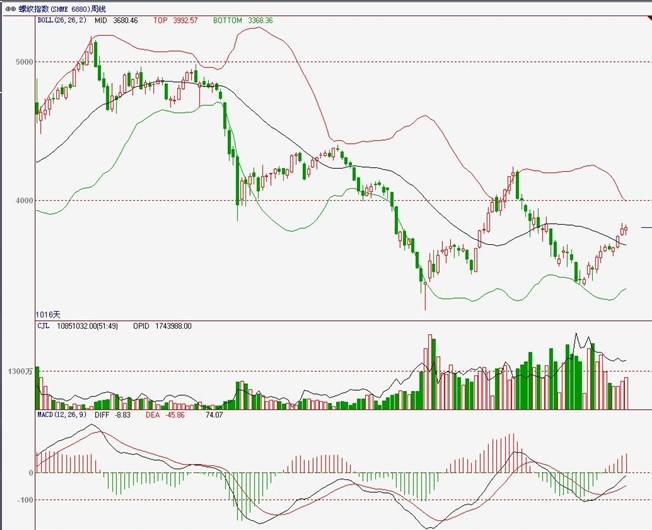Viewport: 652px width, 530px height.
Task: Click the volume value 10851032.00(51:49)
Action: pos(87,326)
